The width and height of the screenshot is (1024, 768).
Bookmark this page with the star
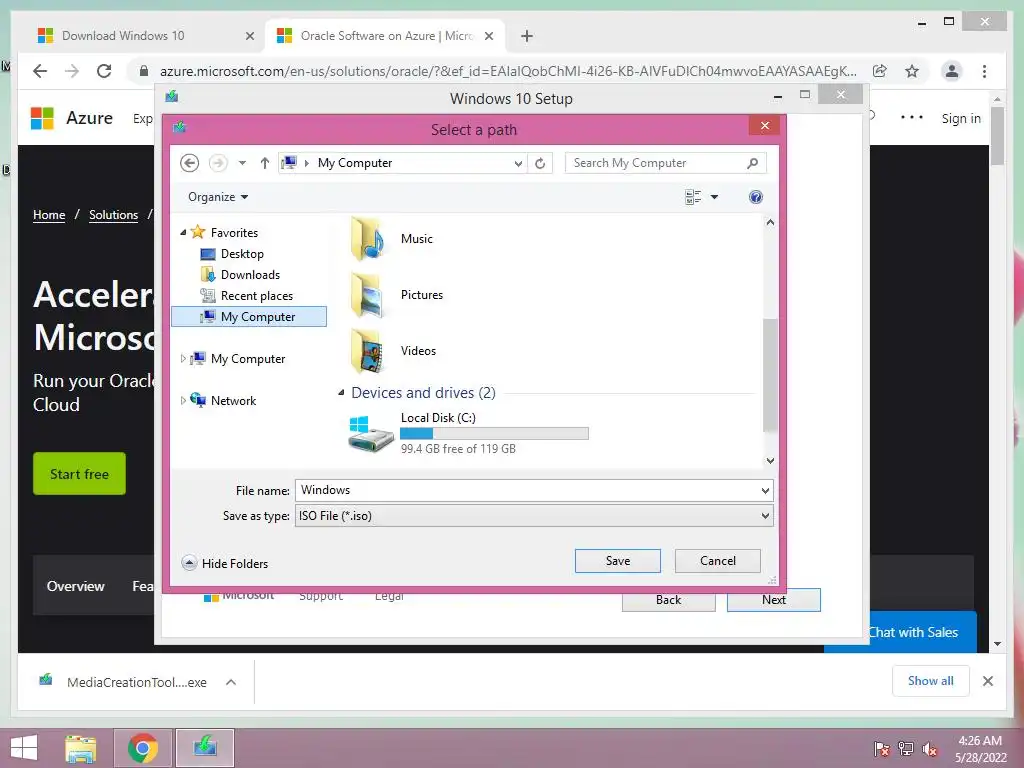(912, 71)
